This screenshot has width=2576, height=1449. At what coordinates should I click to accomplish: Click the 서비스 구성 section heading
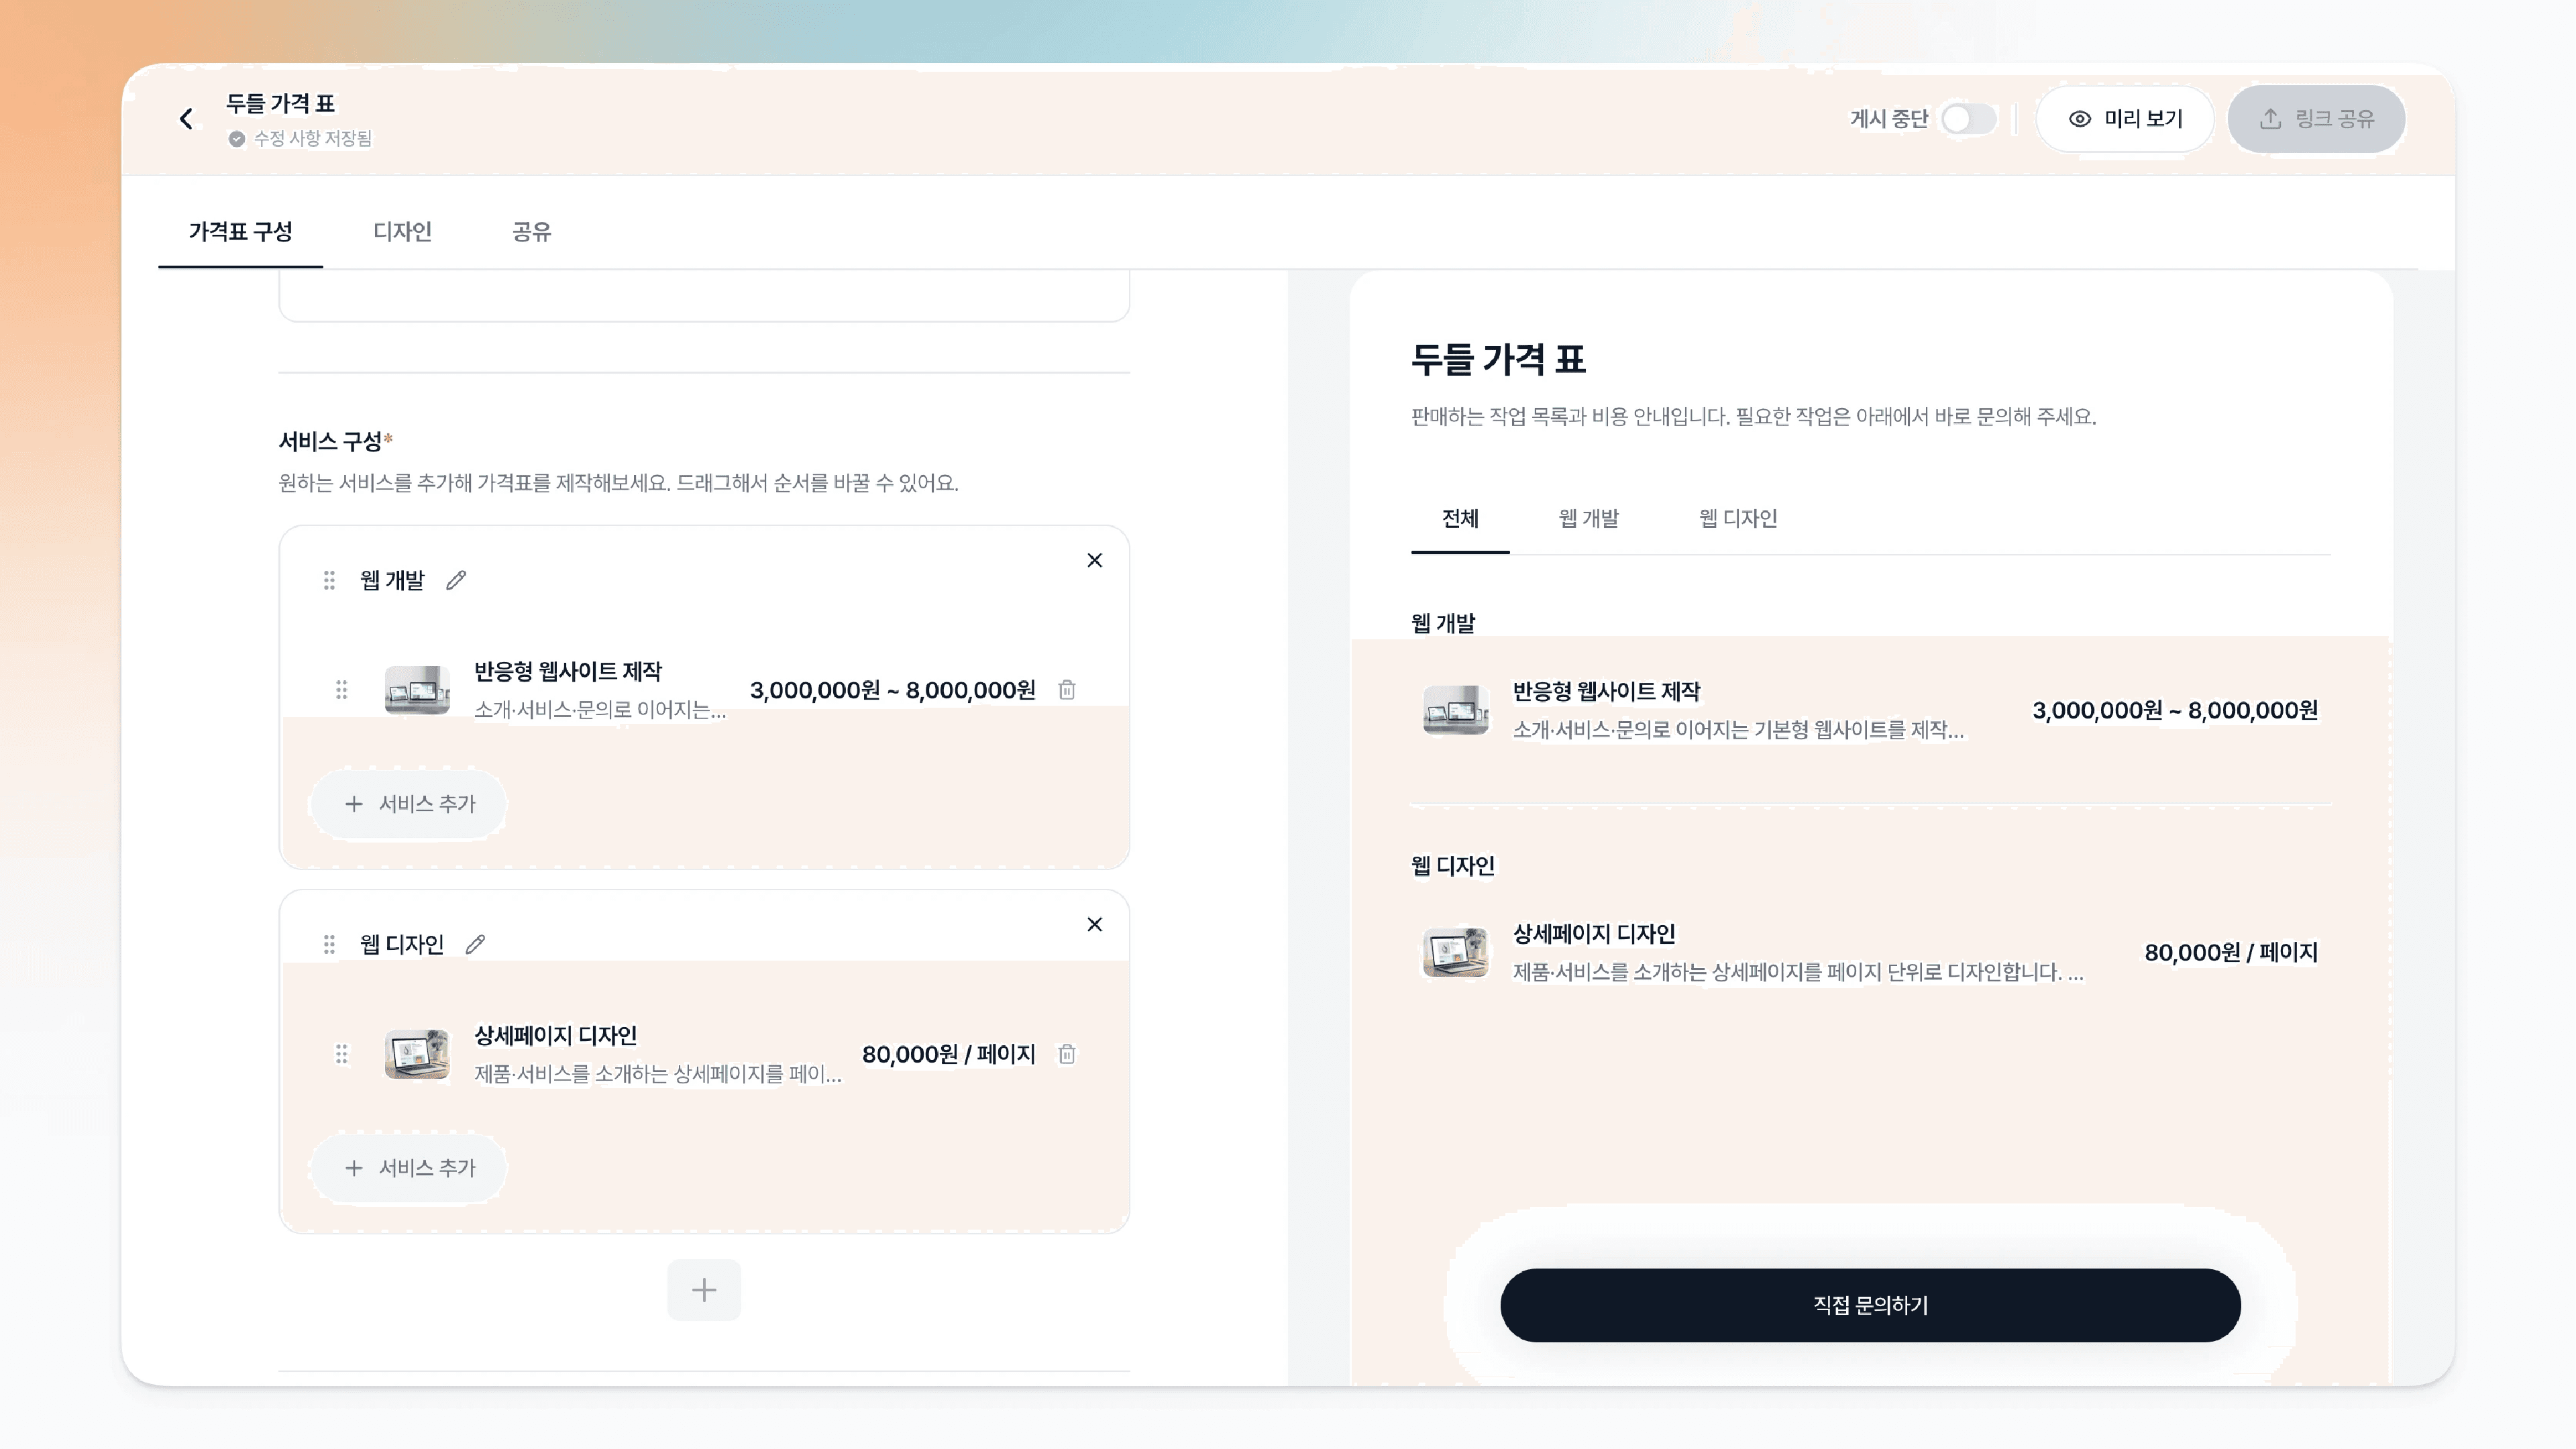(x=331, y=441)
